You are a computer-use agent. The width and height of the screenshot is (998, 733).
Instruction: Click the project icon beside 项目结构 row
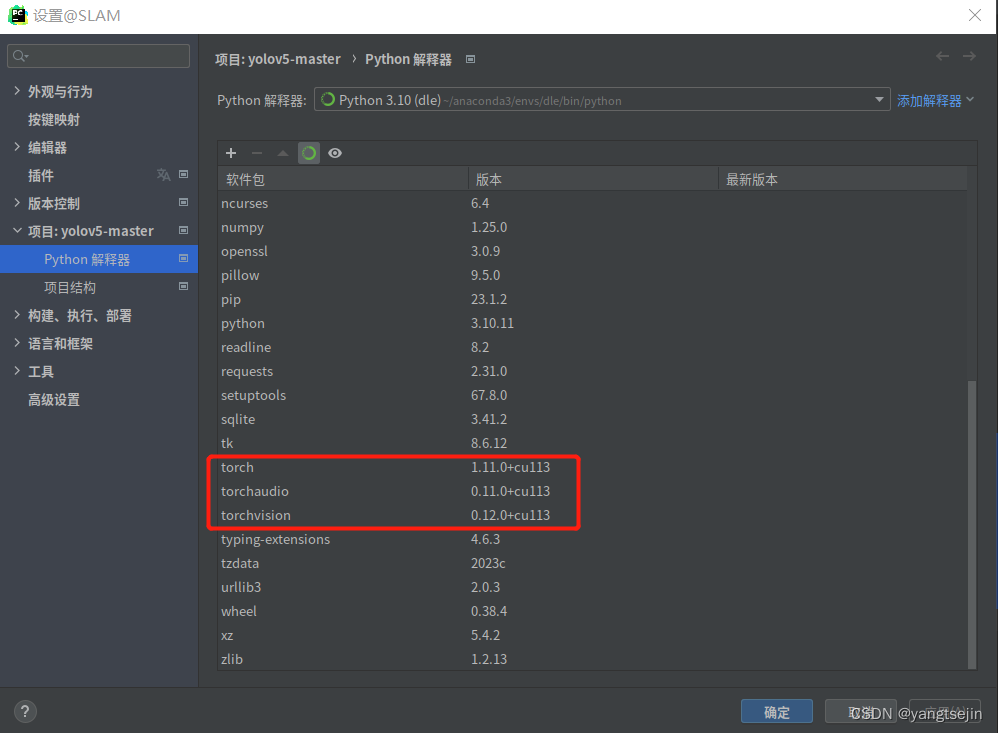pyautogui.click(x=183, y=286)
